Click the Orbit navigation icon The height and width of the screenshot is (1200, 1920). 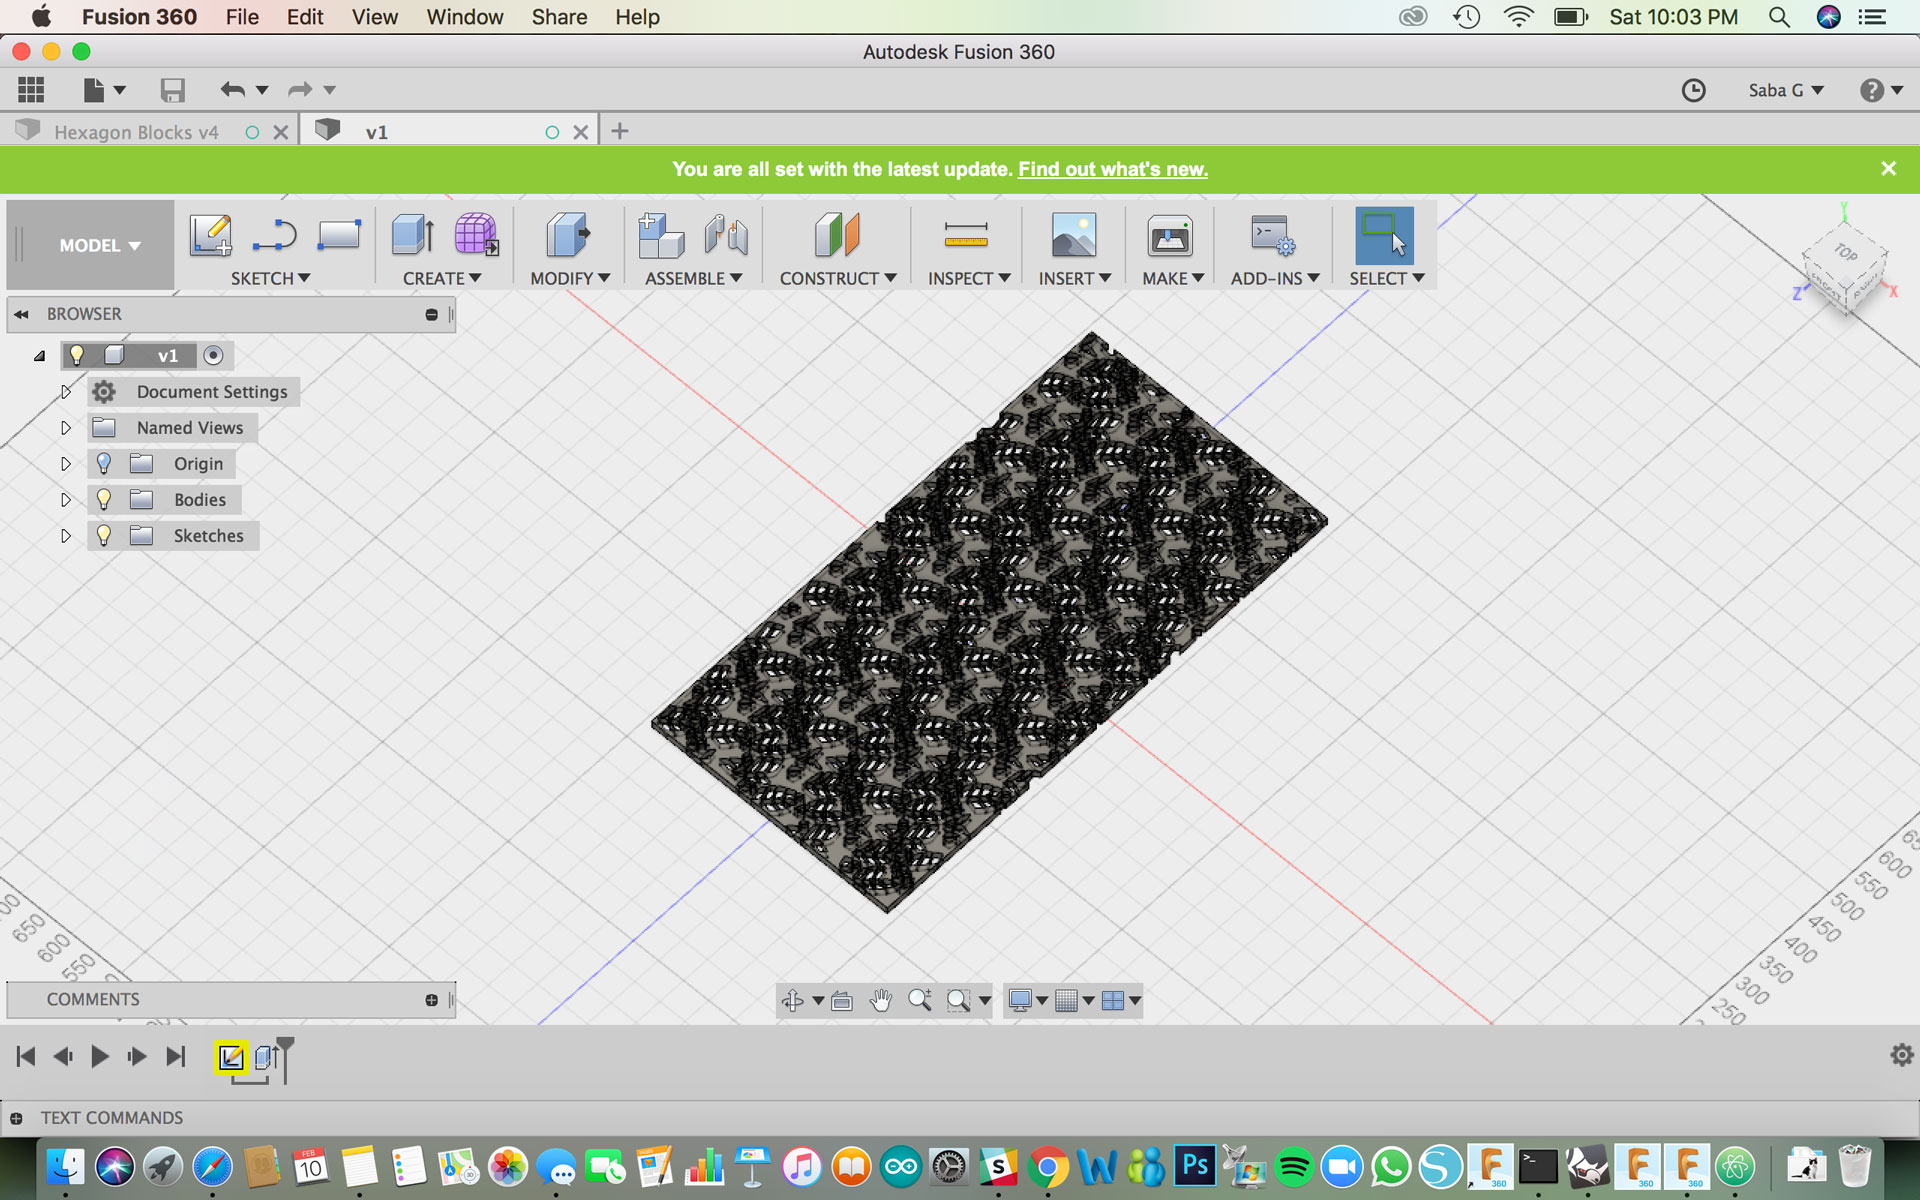793,1000
